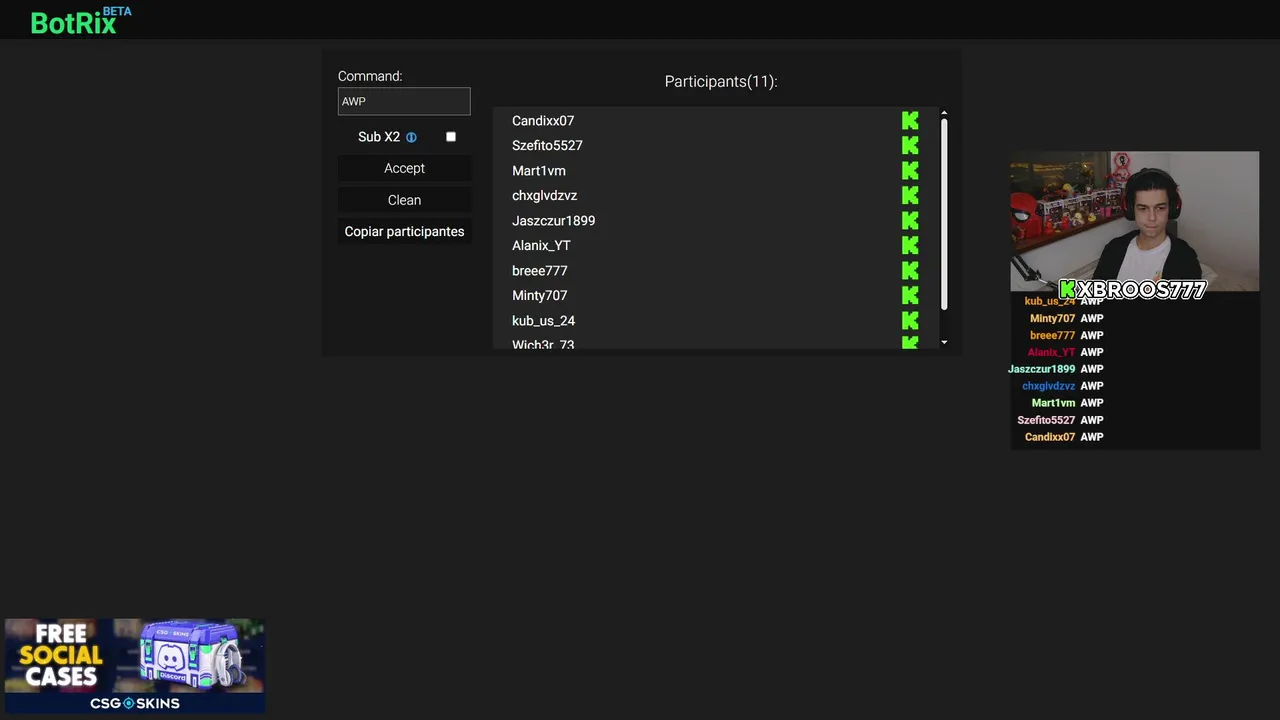Viewport: 1280px width, 720px height.
Task: Click the Kick icon beside Alanix_YT
Action: (x=910, y=246)
